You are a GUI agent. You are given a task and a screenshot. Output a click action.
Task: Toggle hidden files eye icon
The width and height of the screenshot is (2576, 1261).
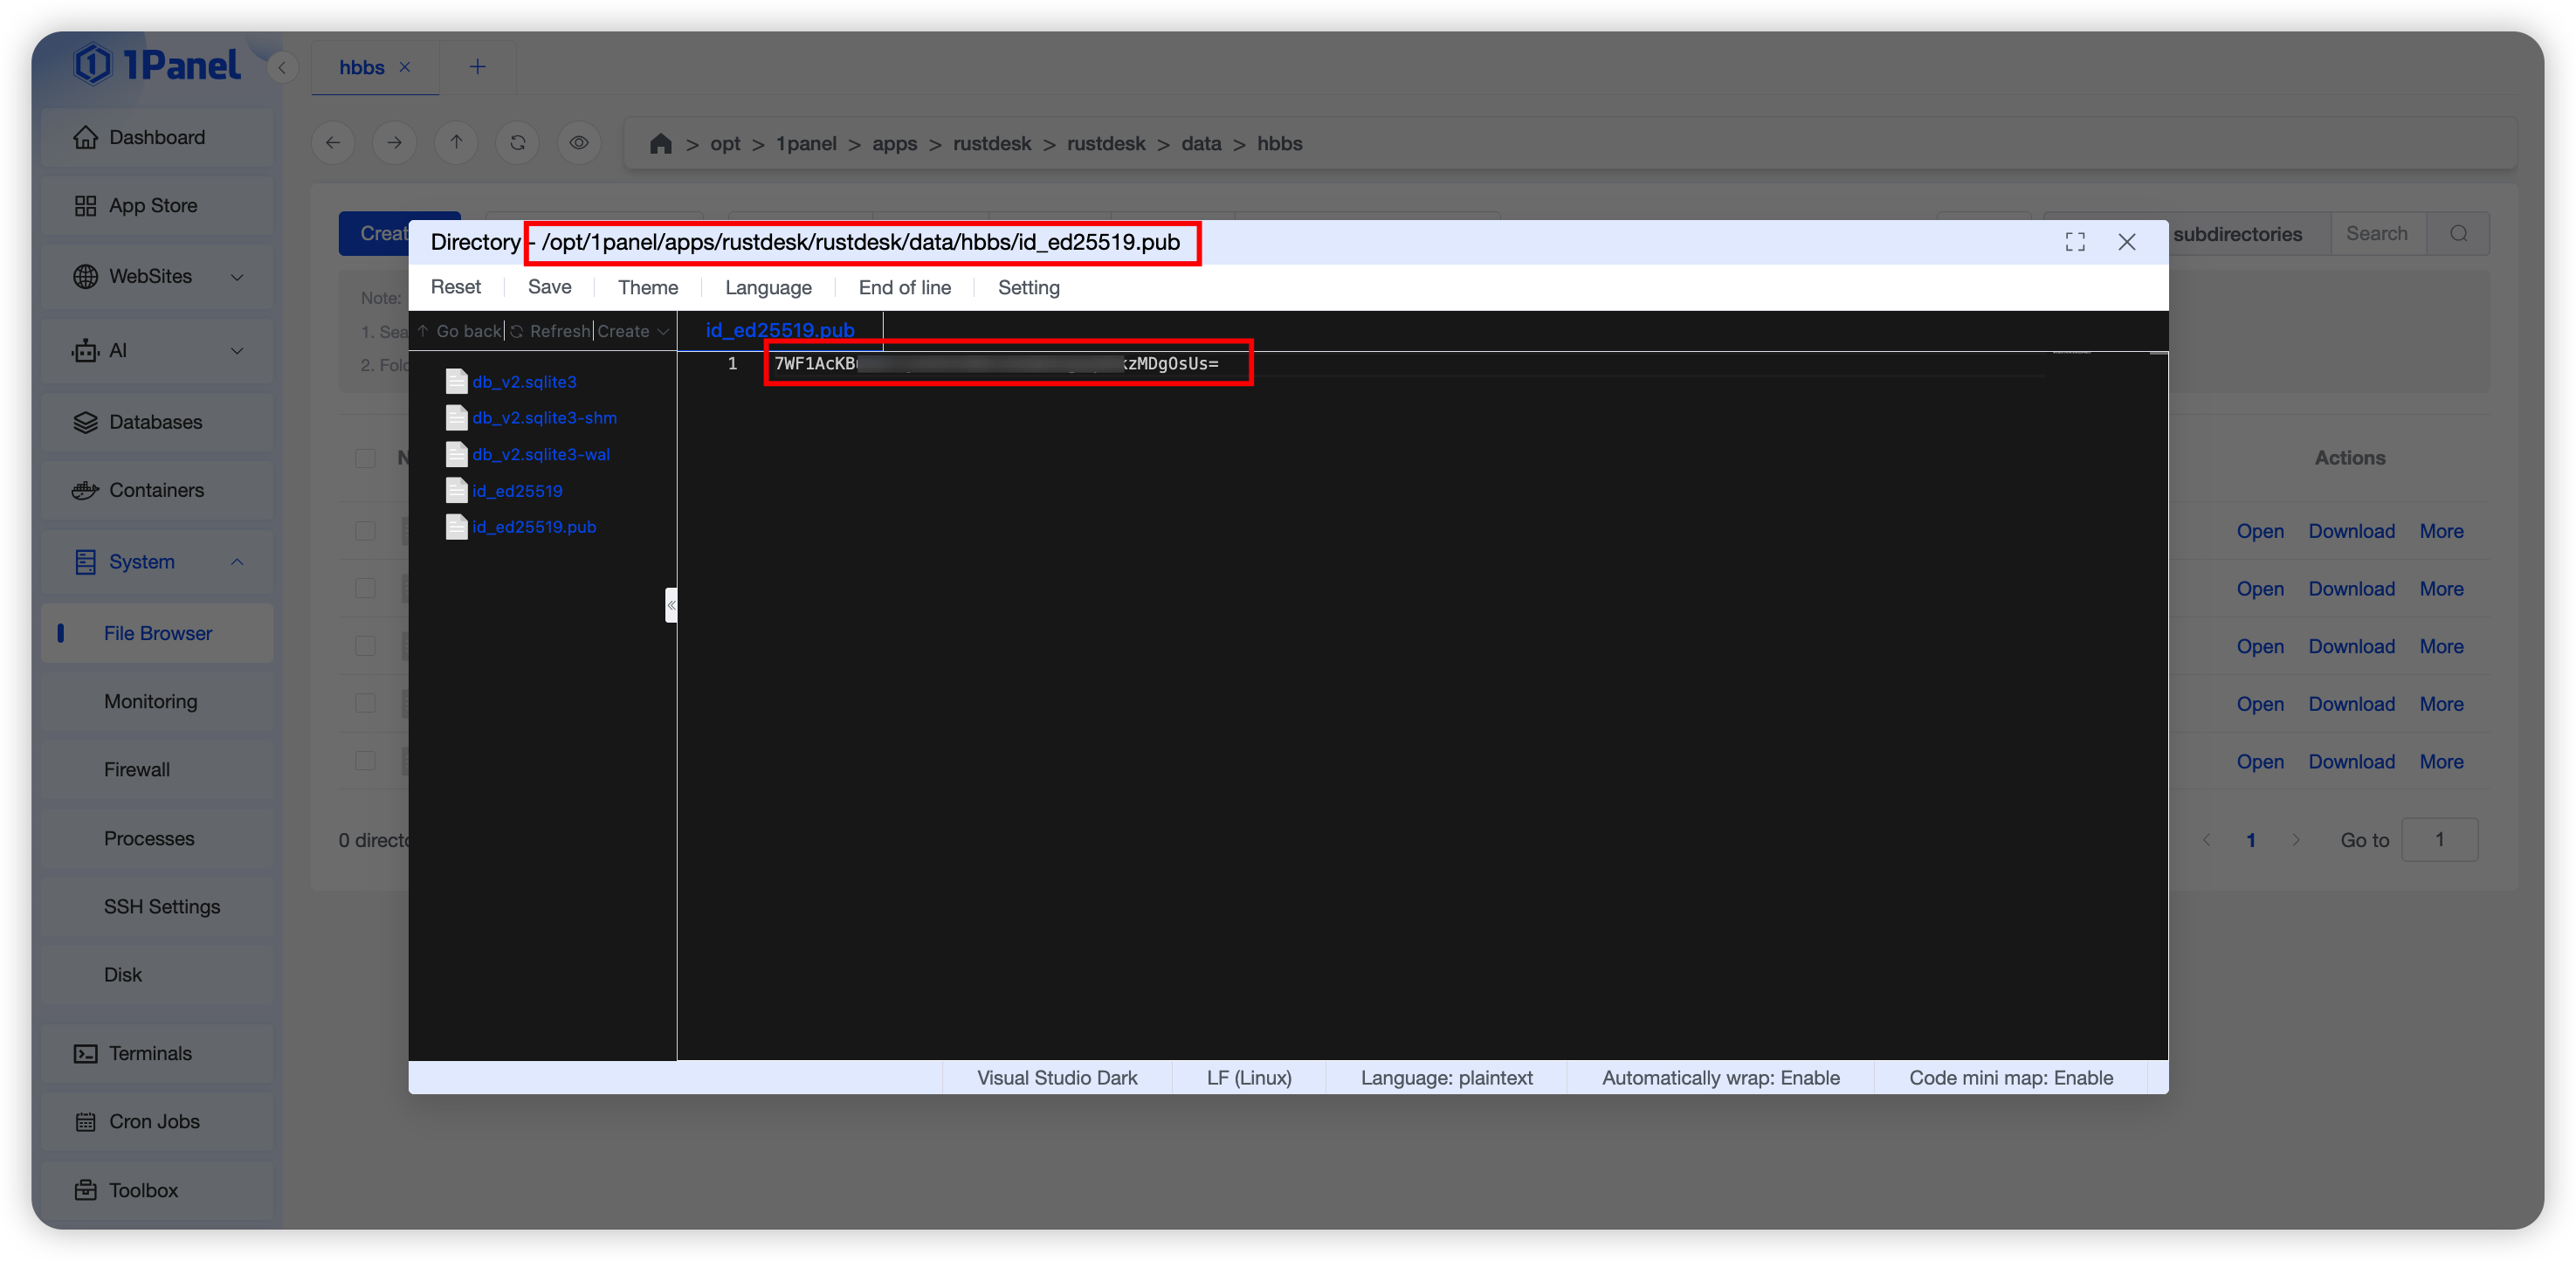[x=579, y=143]
